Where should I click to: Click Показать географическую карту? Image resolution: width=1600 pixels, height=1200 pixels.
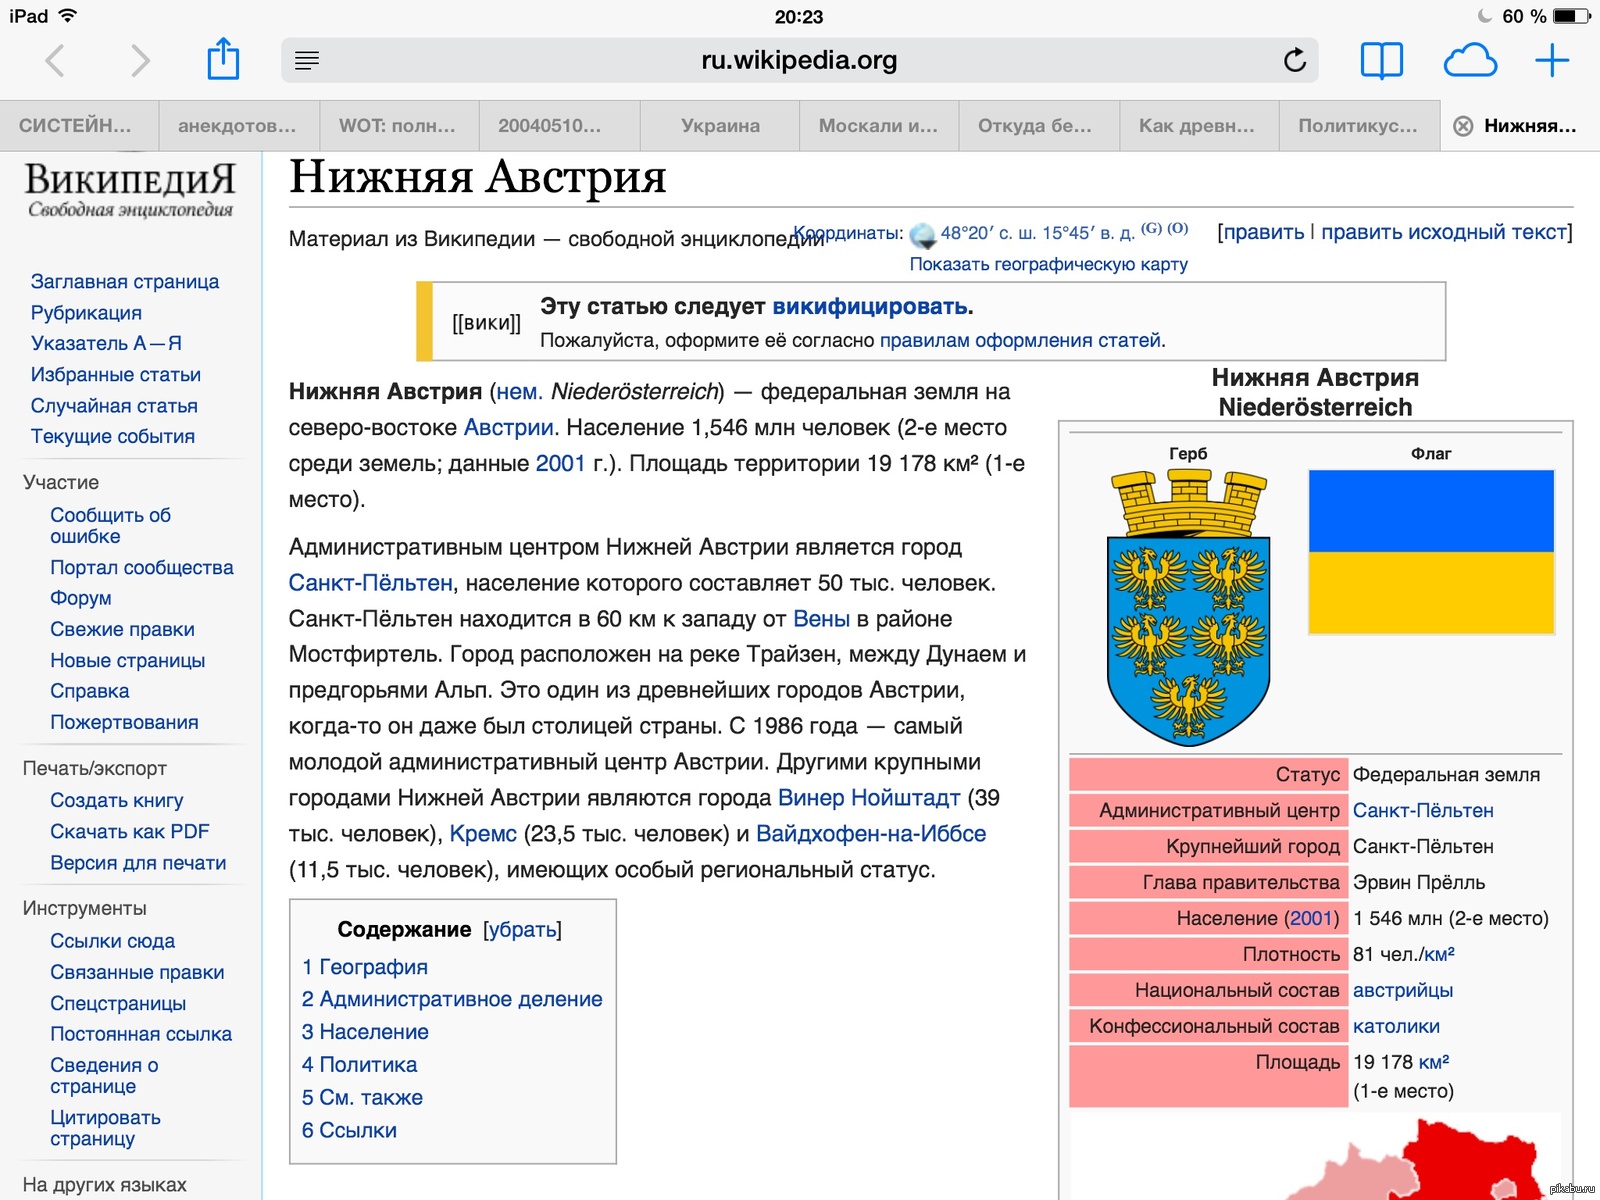(1049, 265)
